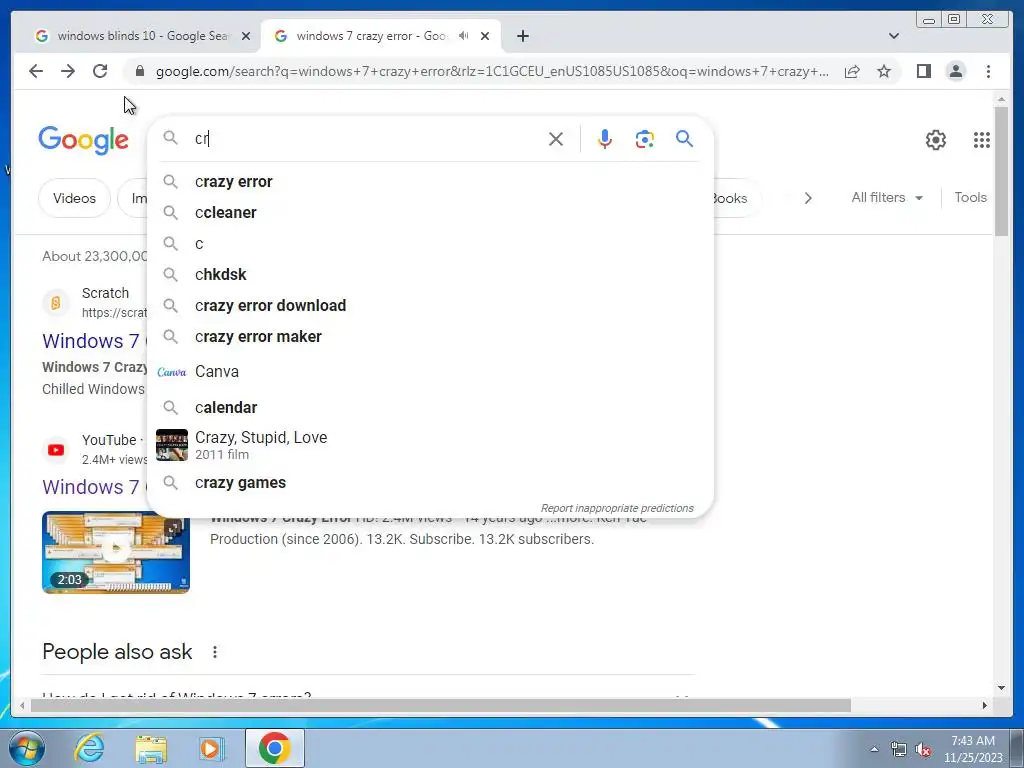Open the YouTube result source
Image resolution: width=1024 pixels, height=768 pixels.
point(108,440)
